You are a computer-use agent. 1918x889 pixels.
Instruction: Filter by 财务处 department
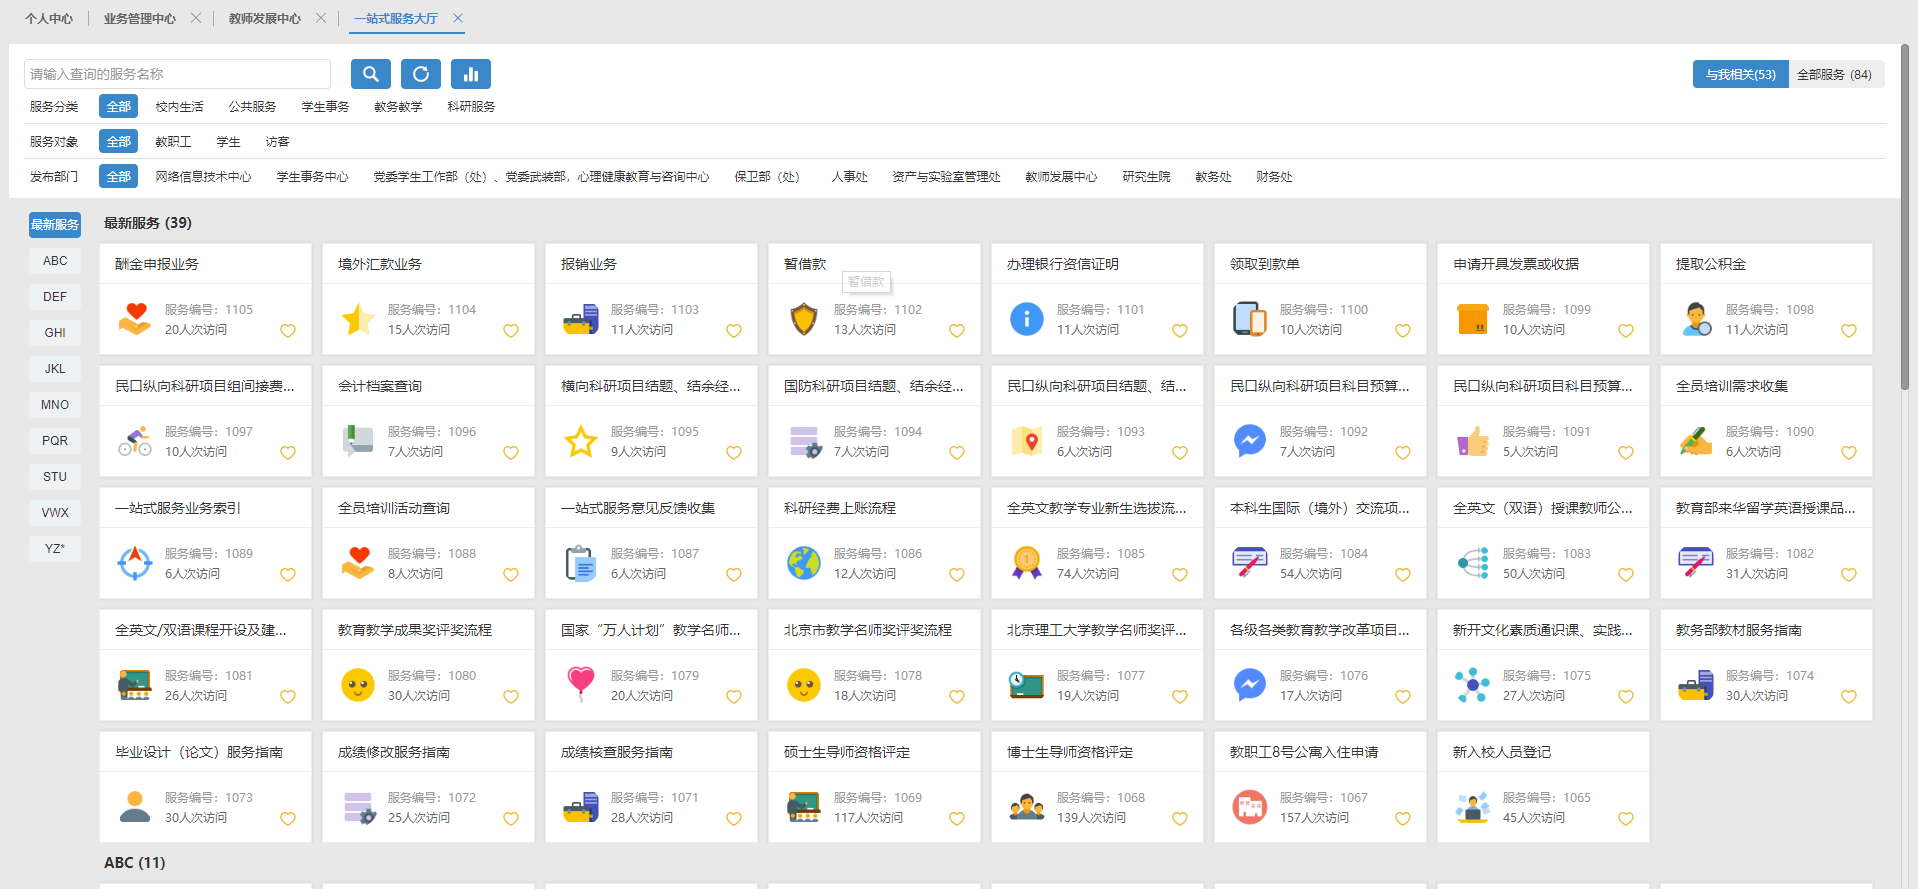1274,177
